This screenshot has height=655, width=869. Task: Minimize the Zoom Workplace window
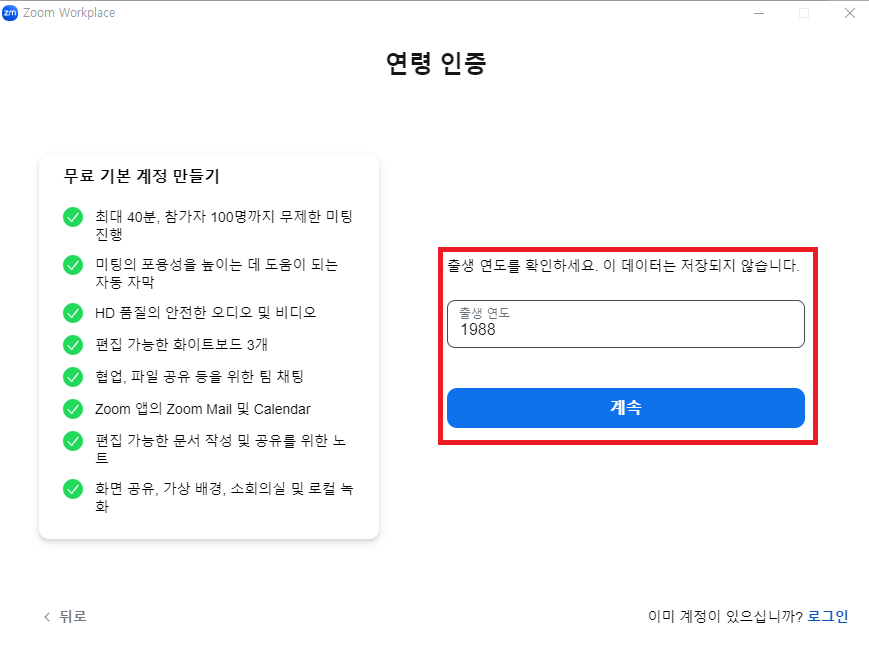click(x=761, y=13)
